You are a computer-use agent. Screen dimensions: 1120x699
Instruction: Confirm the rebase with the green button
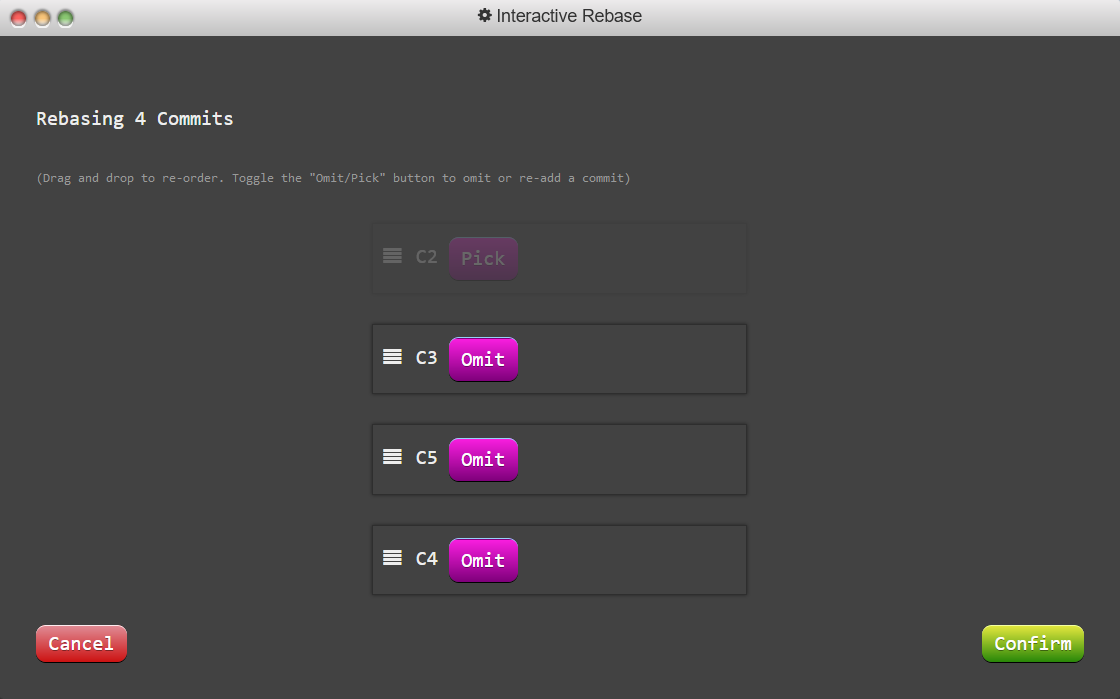[x=1032, y=643]
